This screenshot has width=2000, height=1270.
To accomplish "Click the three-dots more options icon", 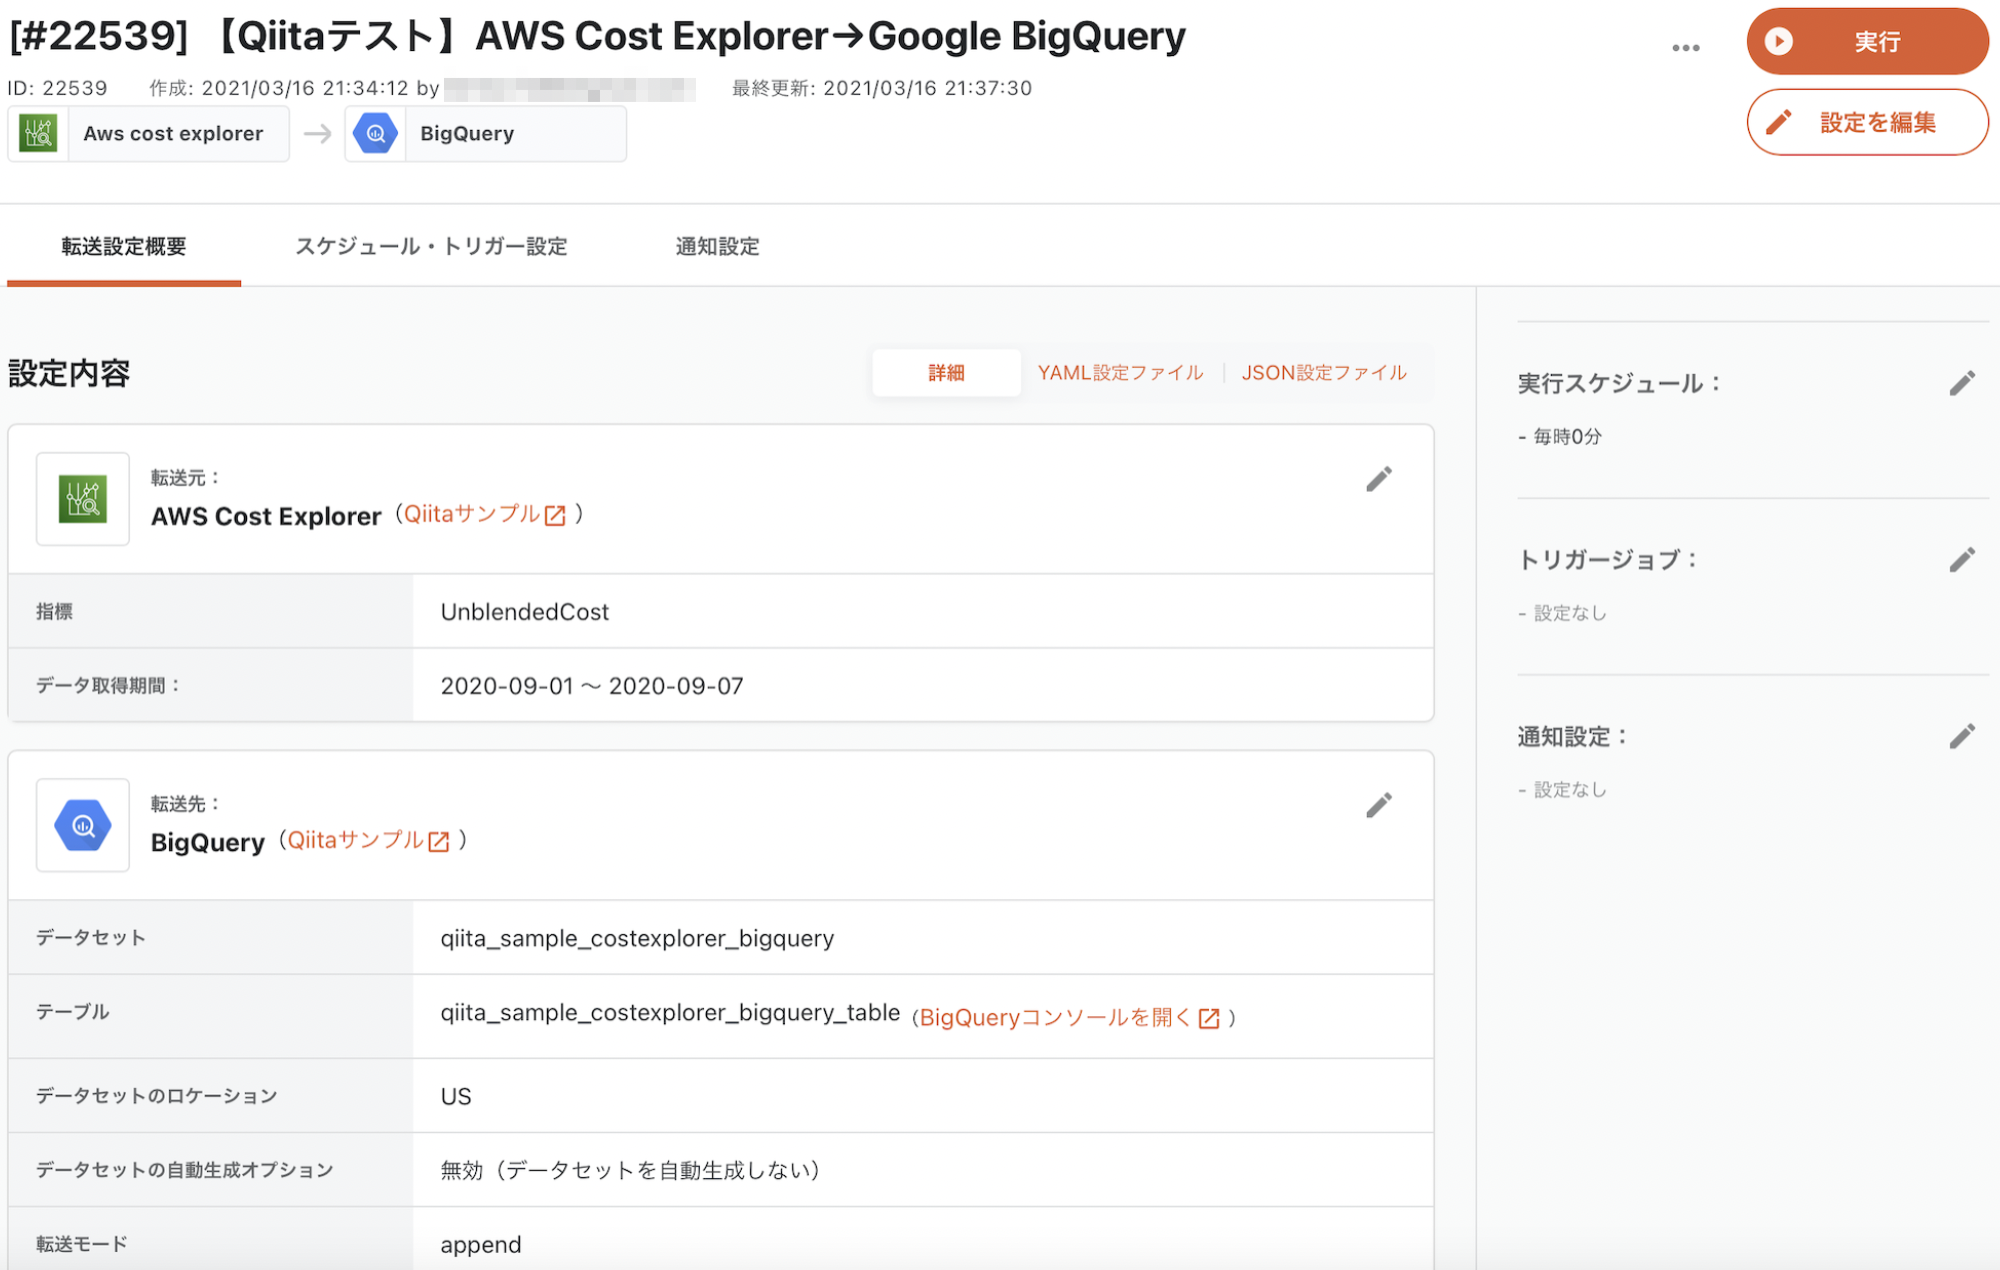I will coord(1686,47).
